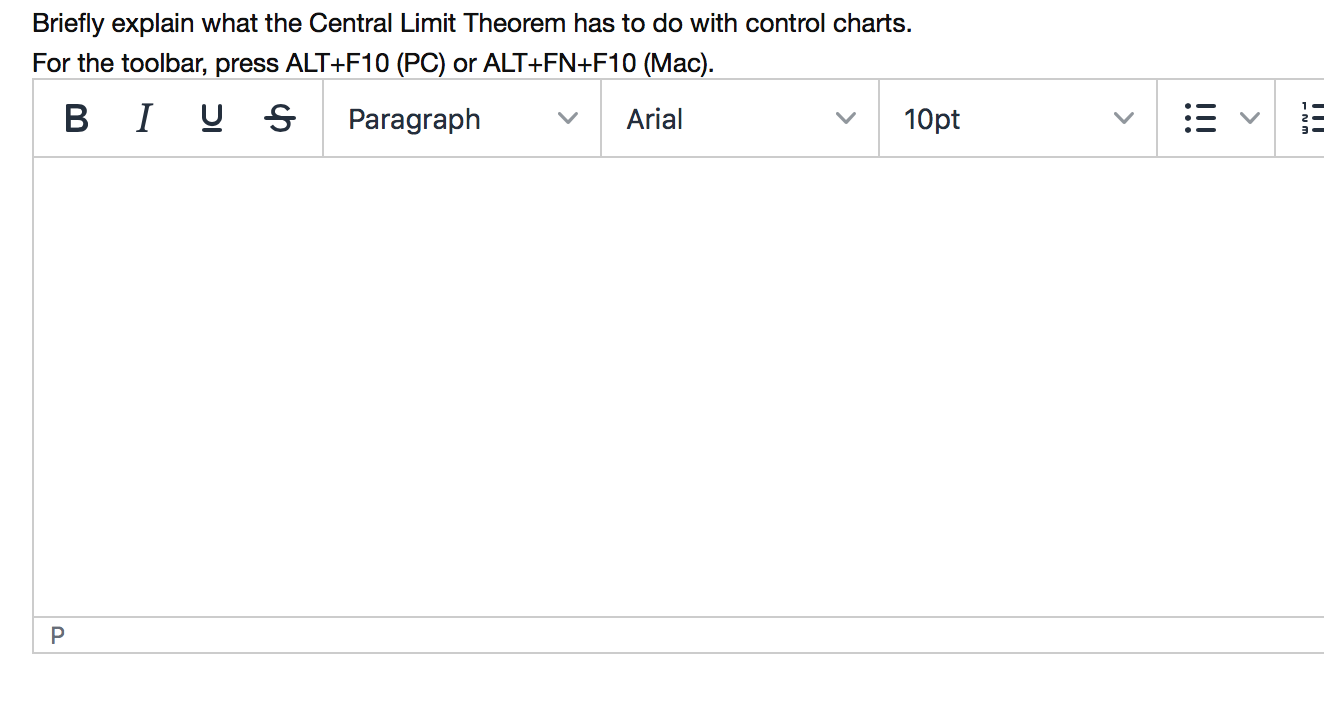Screen dimensions: 1324x722
Task: Open the Arial font family dropdown
Action: 738,118
